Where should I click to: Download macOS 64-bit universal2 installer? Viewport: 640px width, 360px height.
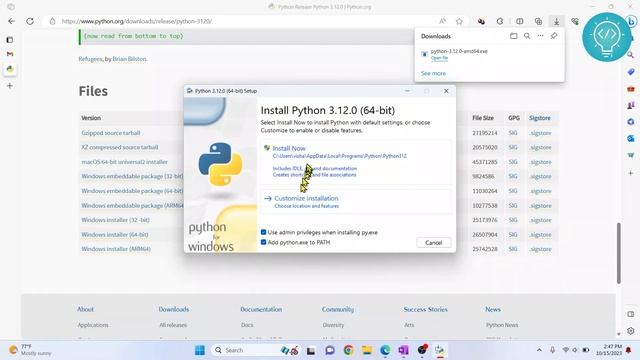tap(124, 162)
